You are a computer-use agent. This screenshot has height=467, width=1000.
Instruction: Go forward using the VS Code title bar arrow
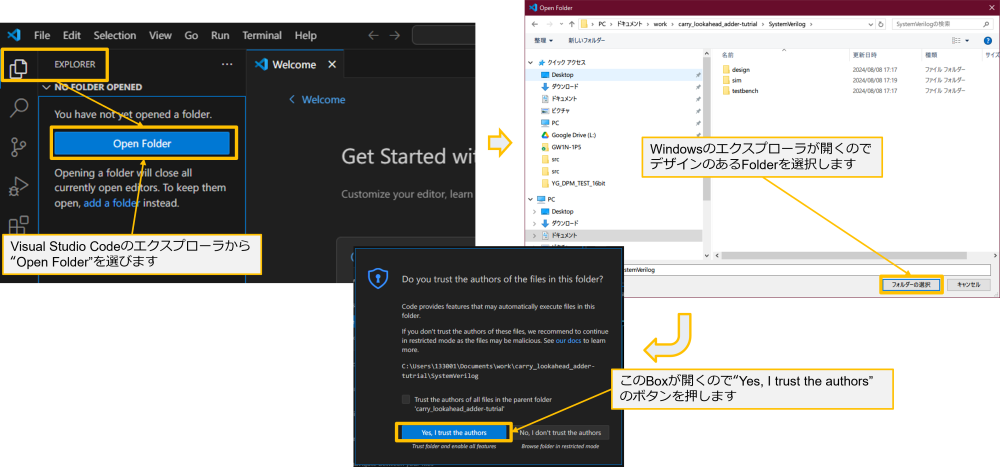[x=395, y=36]
